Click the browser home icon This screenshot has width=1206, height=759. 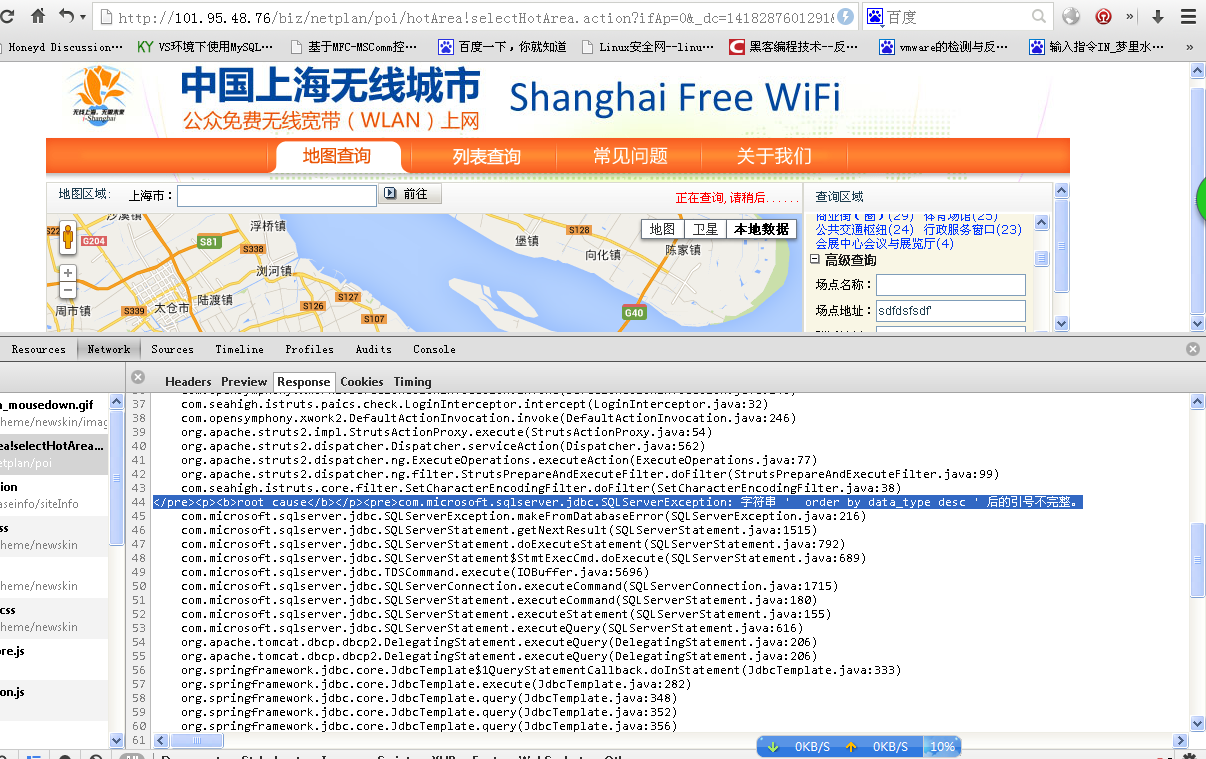tap(38, 16)
